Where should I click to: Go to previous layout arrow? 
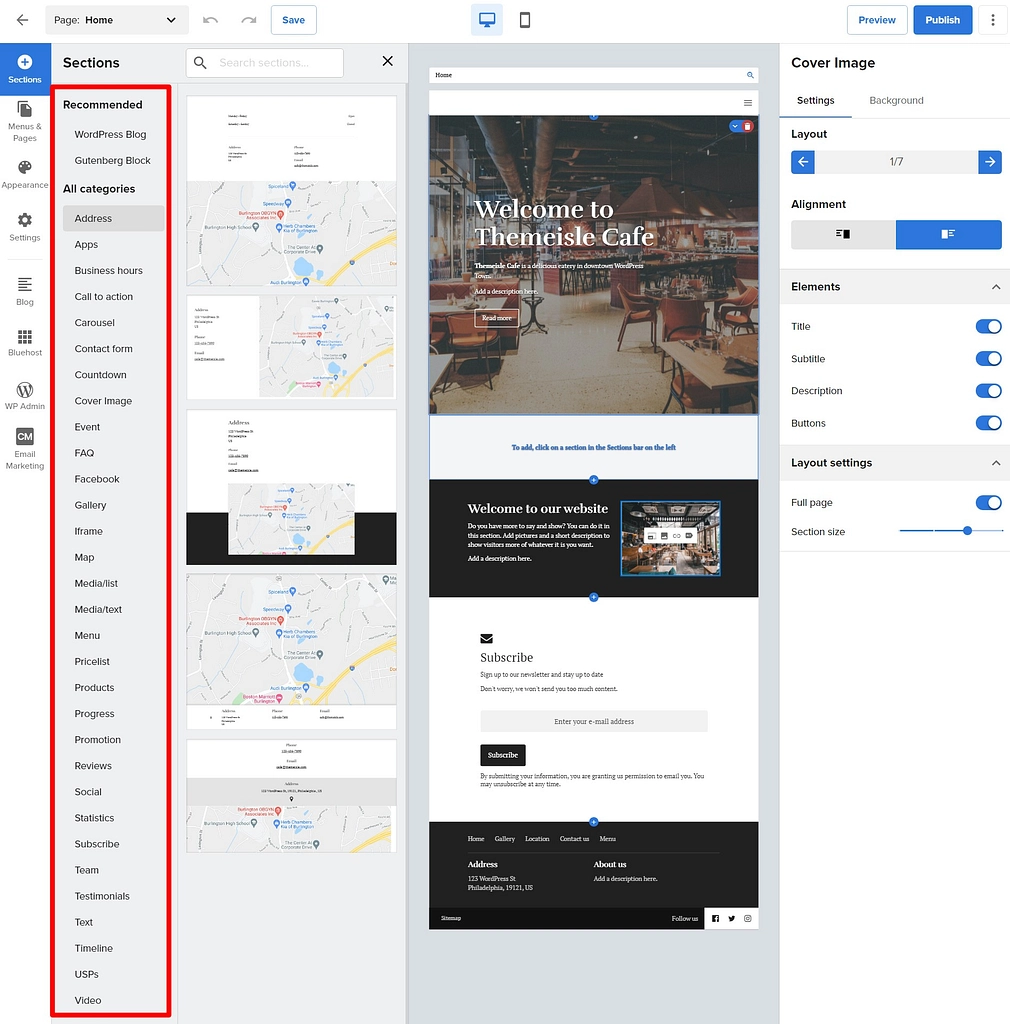coord(802,161)
